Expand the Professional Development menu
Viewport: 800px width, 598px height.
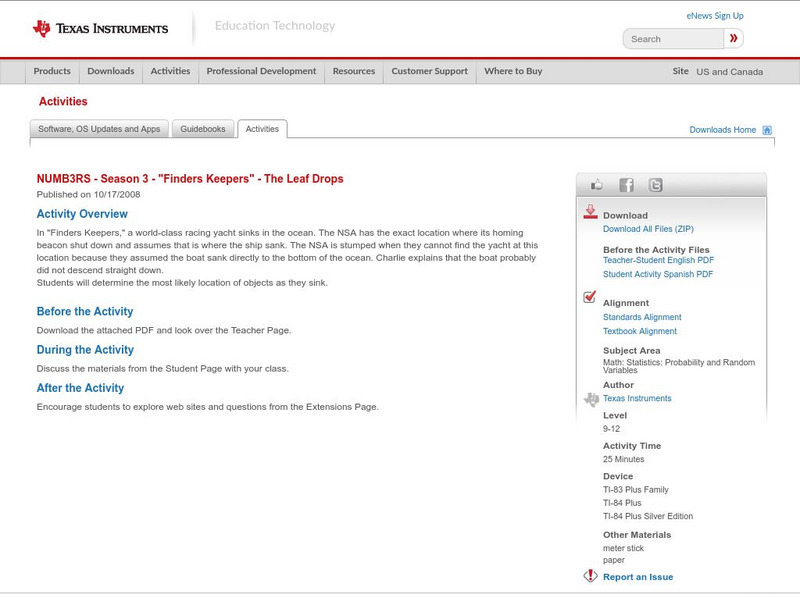tap(261, 72)
